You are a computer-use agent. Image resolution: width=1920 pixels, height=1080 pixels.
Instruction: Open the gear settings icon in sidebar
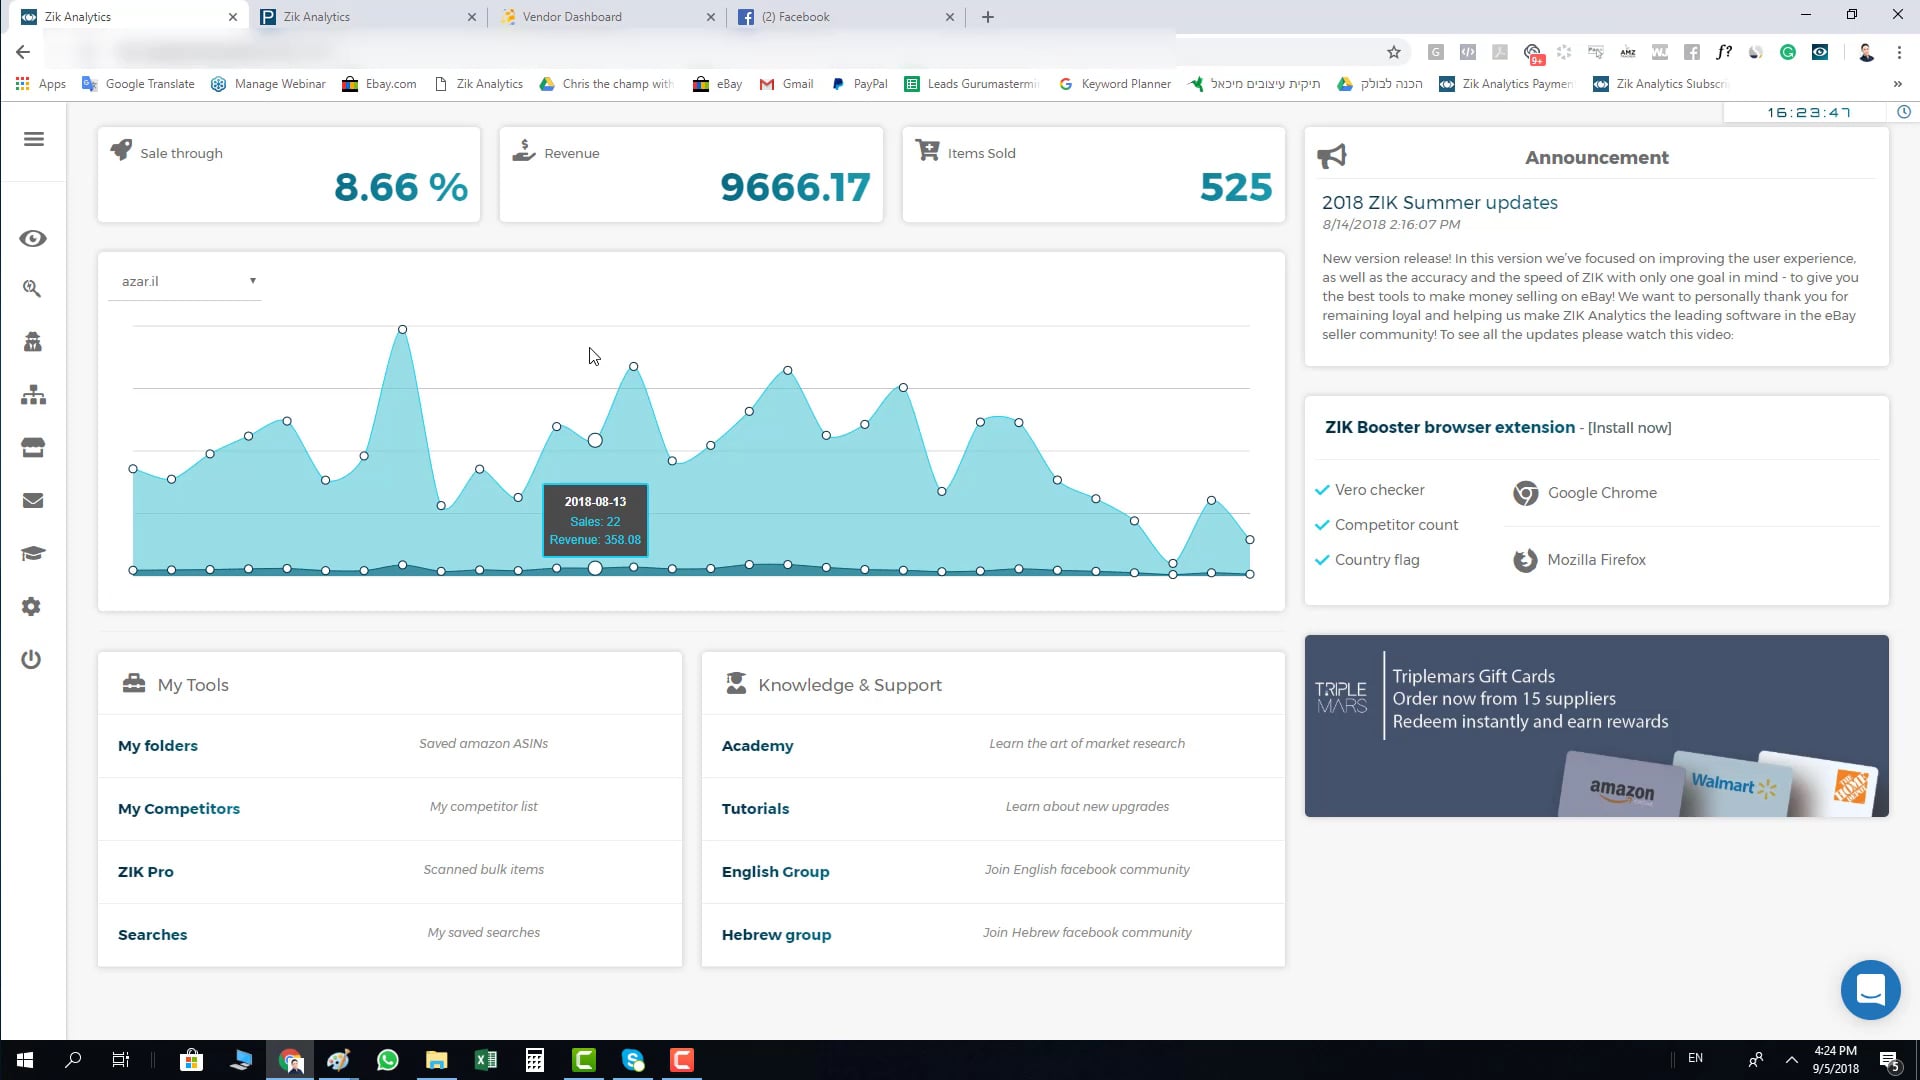(x=32, y=606)
